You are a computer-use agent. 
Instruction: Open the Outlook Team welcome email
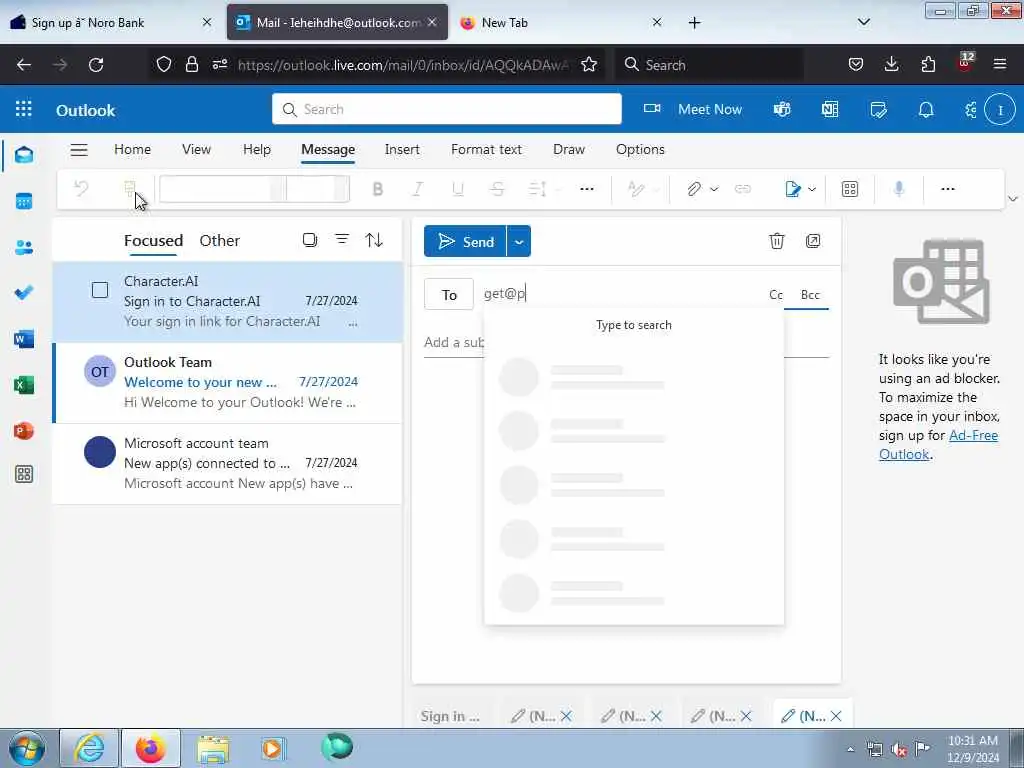coord(227,383)
